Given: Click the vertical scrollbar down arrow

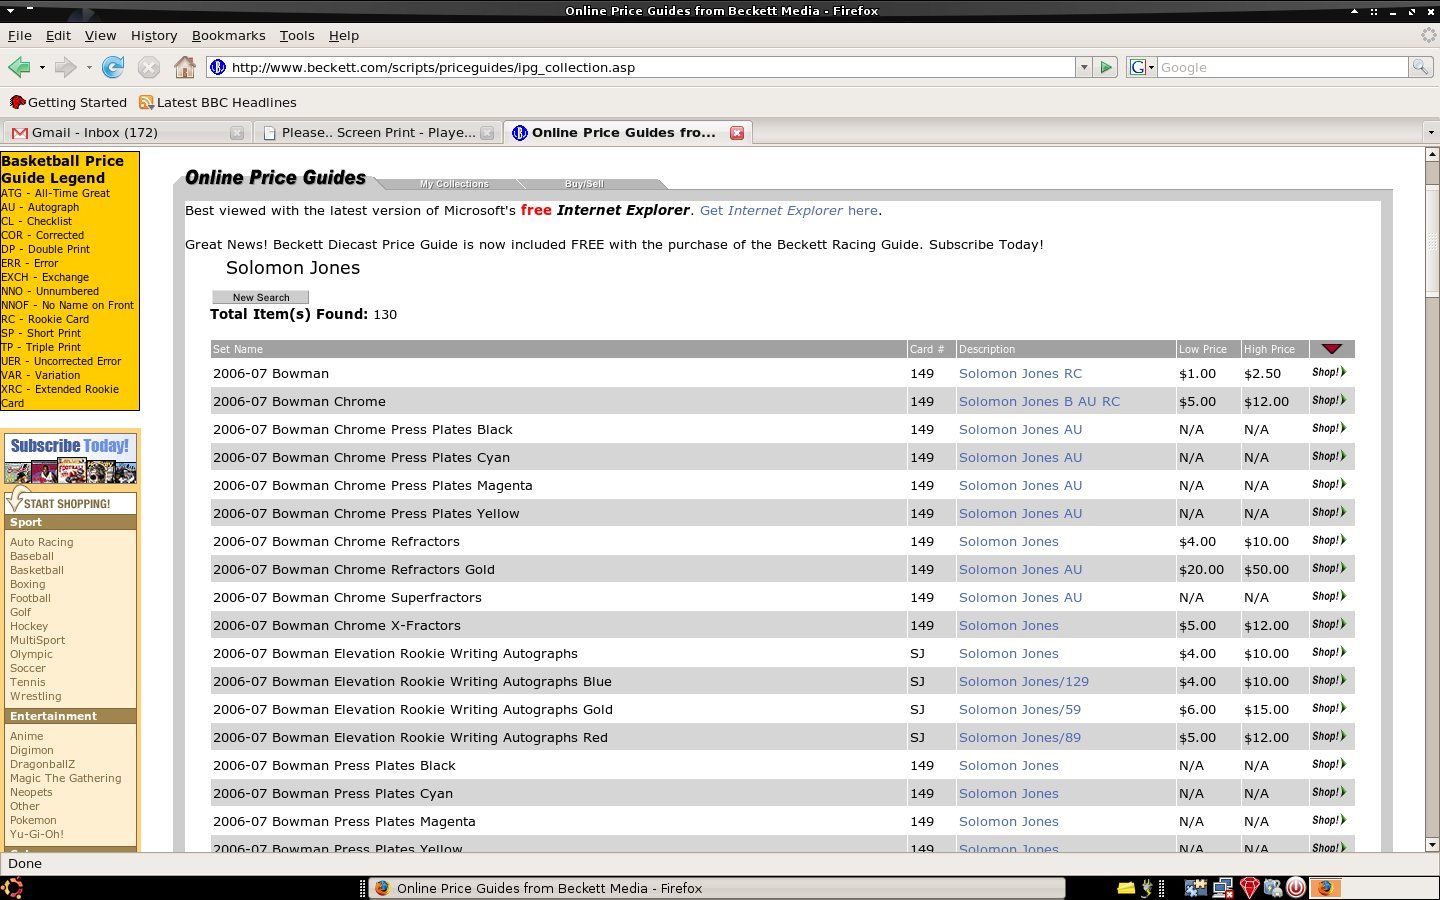Looking at the screenshot, I should point(1431,844).
